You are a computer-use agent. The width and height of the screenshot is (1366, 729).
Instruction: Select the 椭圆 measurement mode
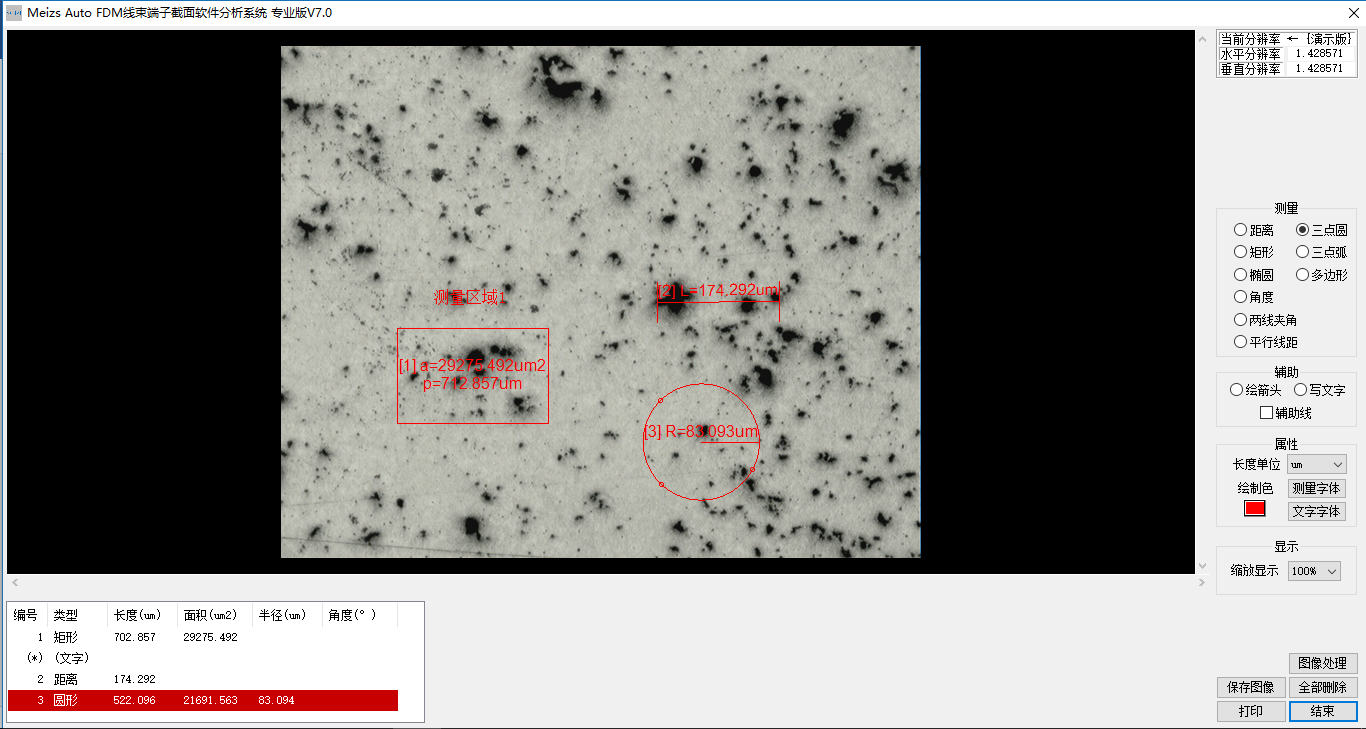point(1241,275)
